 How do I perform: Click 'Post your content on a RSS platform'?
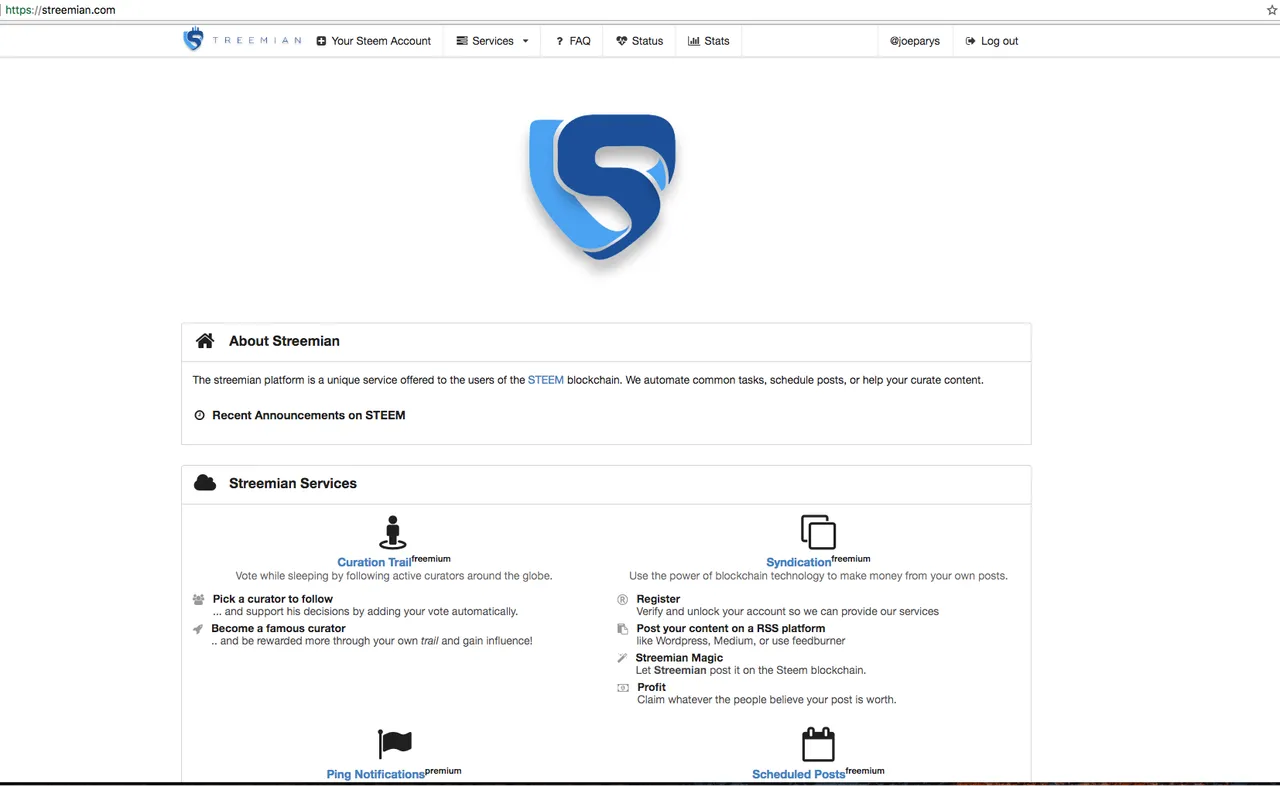coord(731,629)
